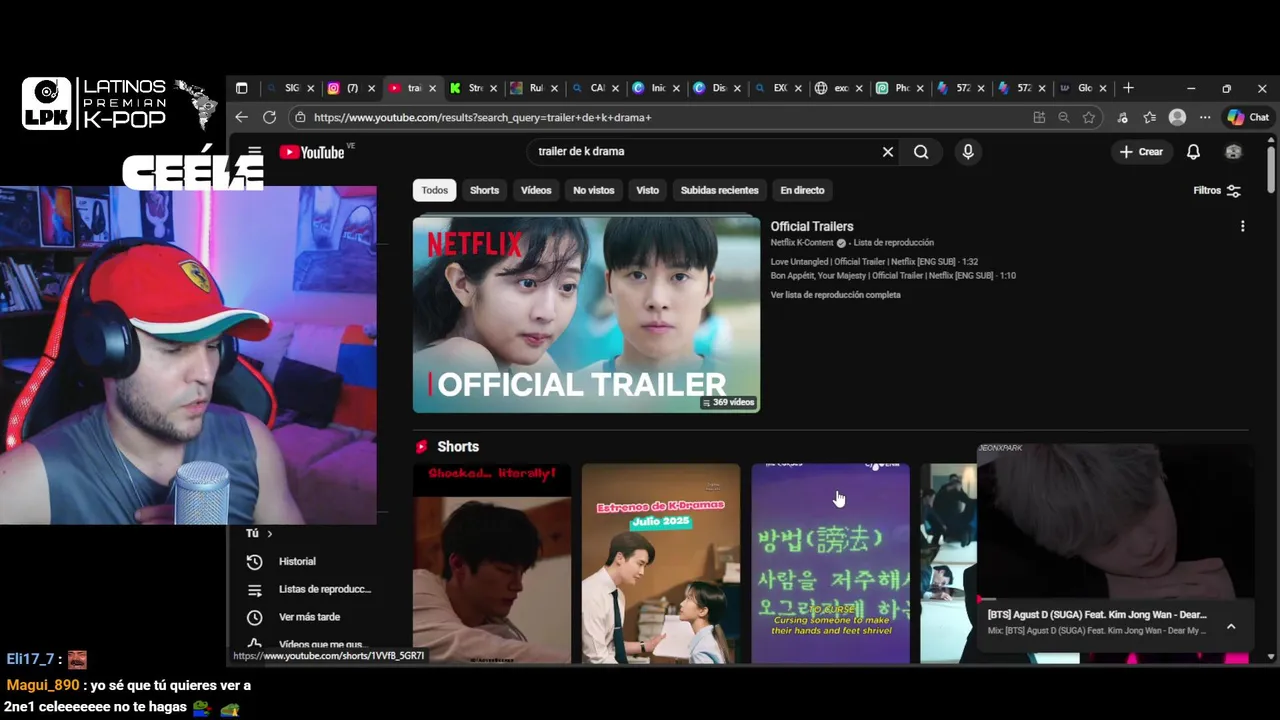Select the En directo filter chip

coord(803,190)
